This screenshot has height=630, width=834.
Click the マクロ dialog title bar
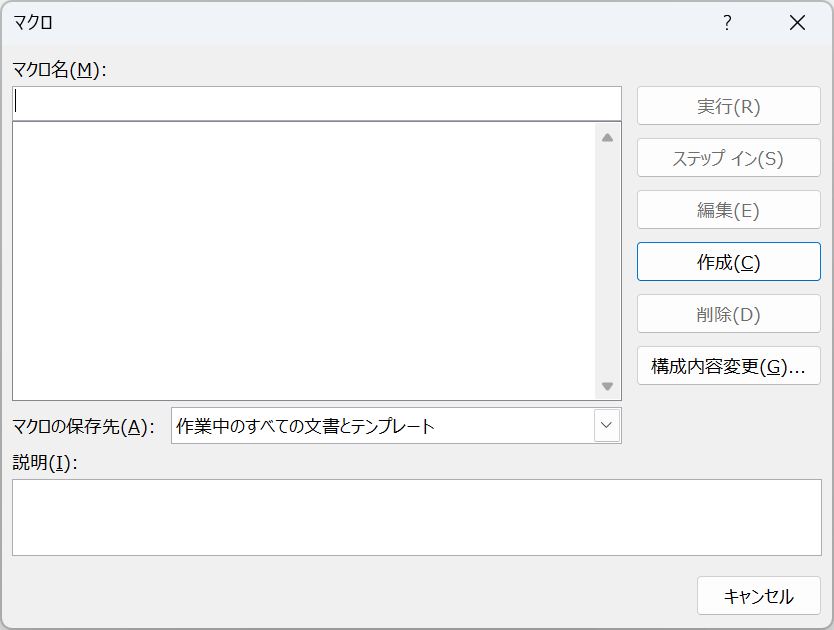pyautogui.click(x=350, y=23)
